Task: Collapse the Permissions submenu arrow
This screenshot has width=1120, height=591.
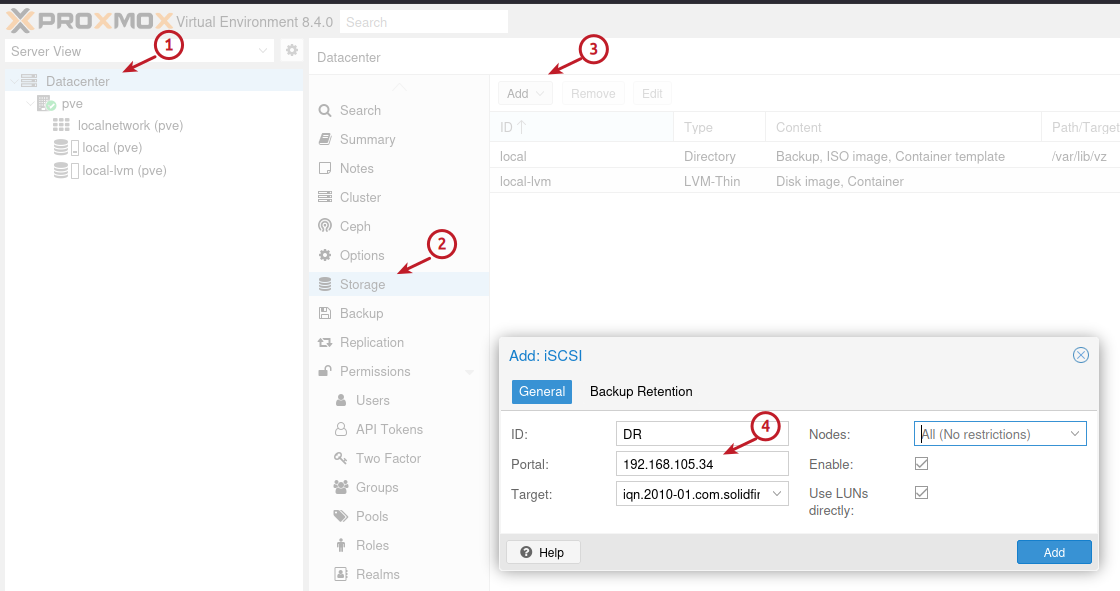Action: click(x=470, y=372)
